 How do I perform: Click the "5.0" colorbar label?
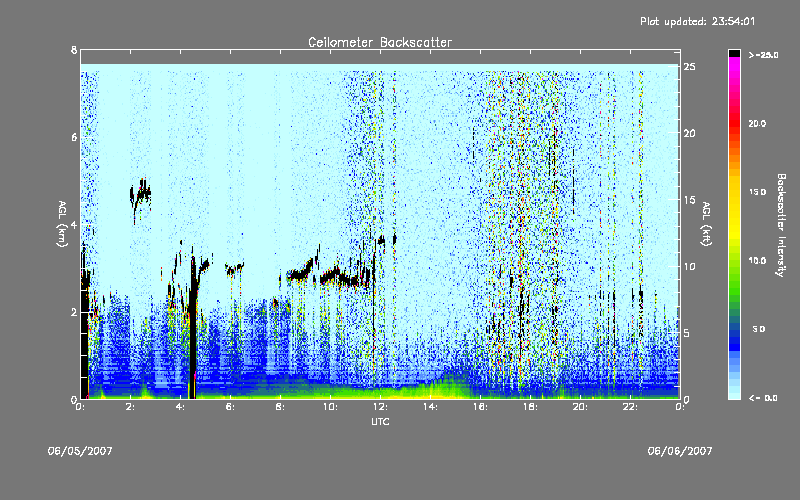point(760,329)
